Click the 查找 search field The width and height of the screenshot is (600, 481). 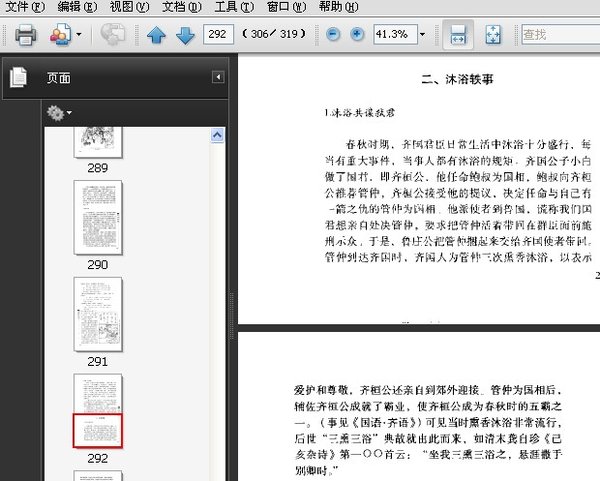[x=561, y=34]
